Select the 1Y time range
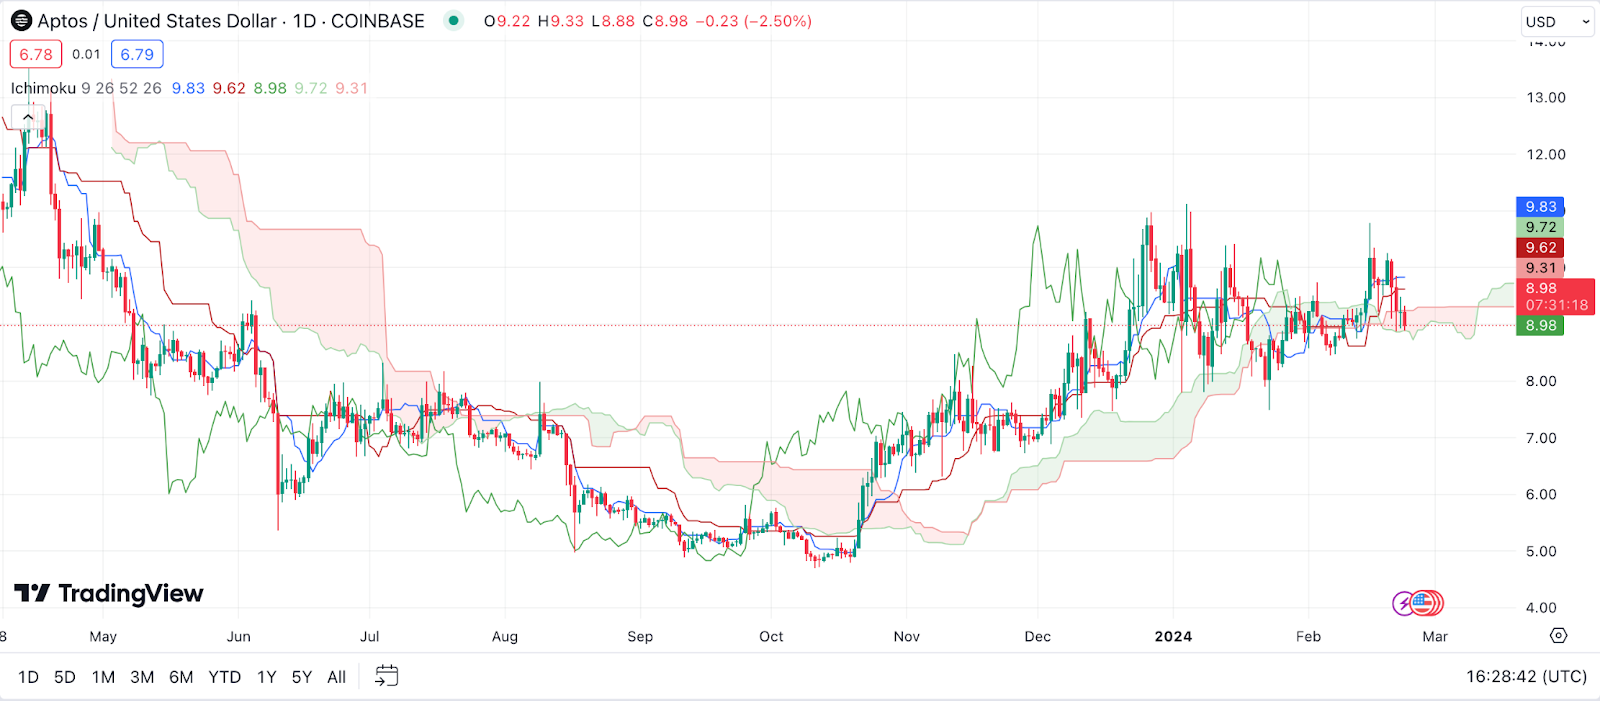The image size is (1600, 701). [x=267, y=677]
